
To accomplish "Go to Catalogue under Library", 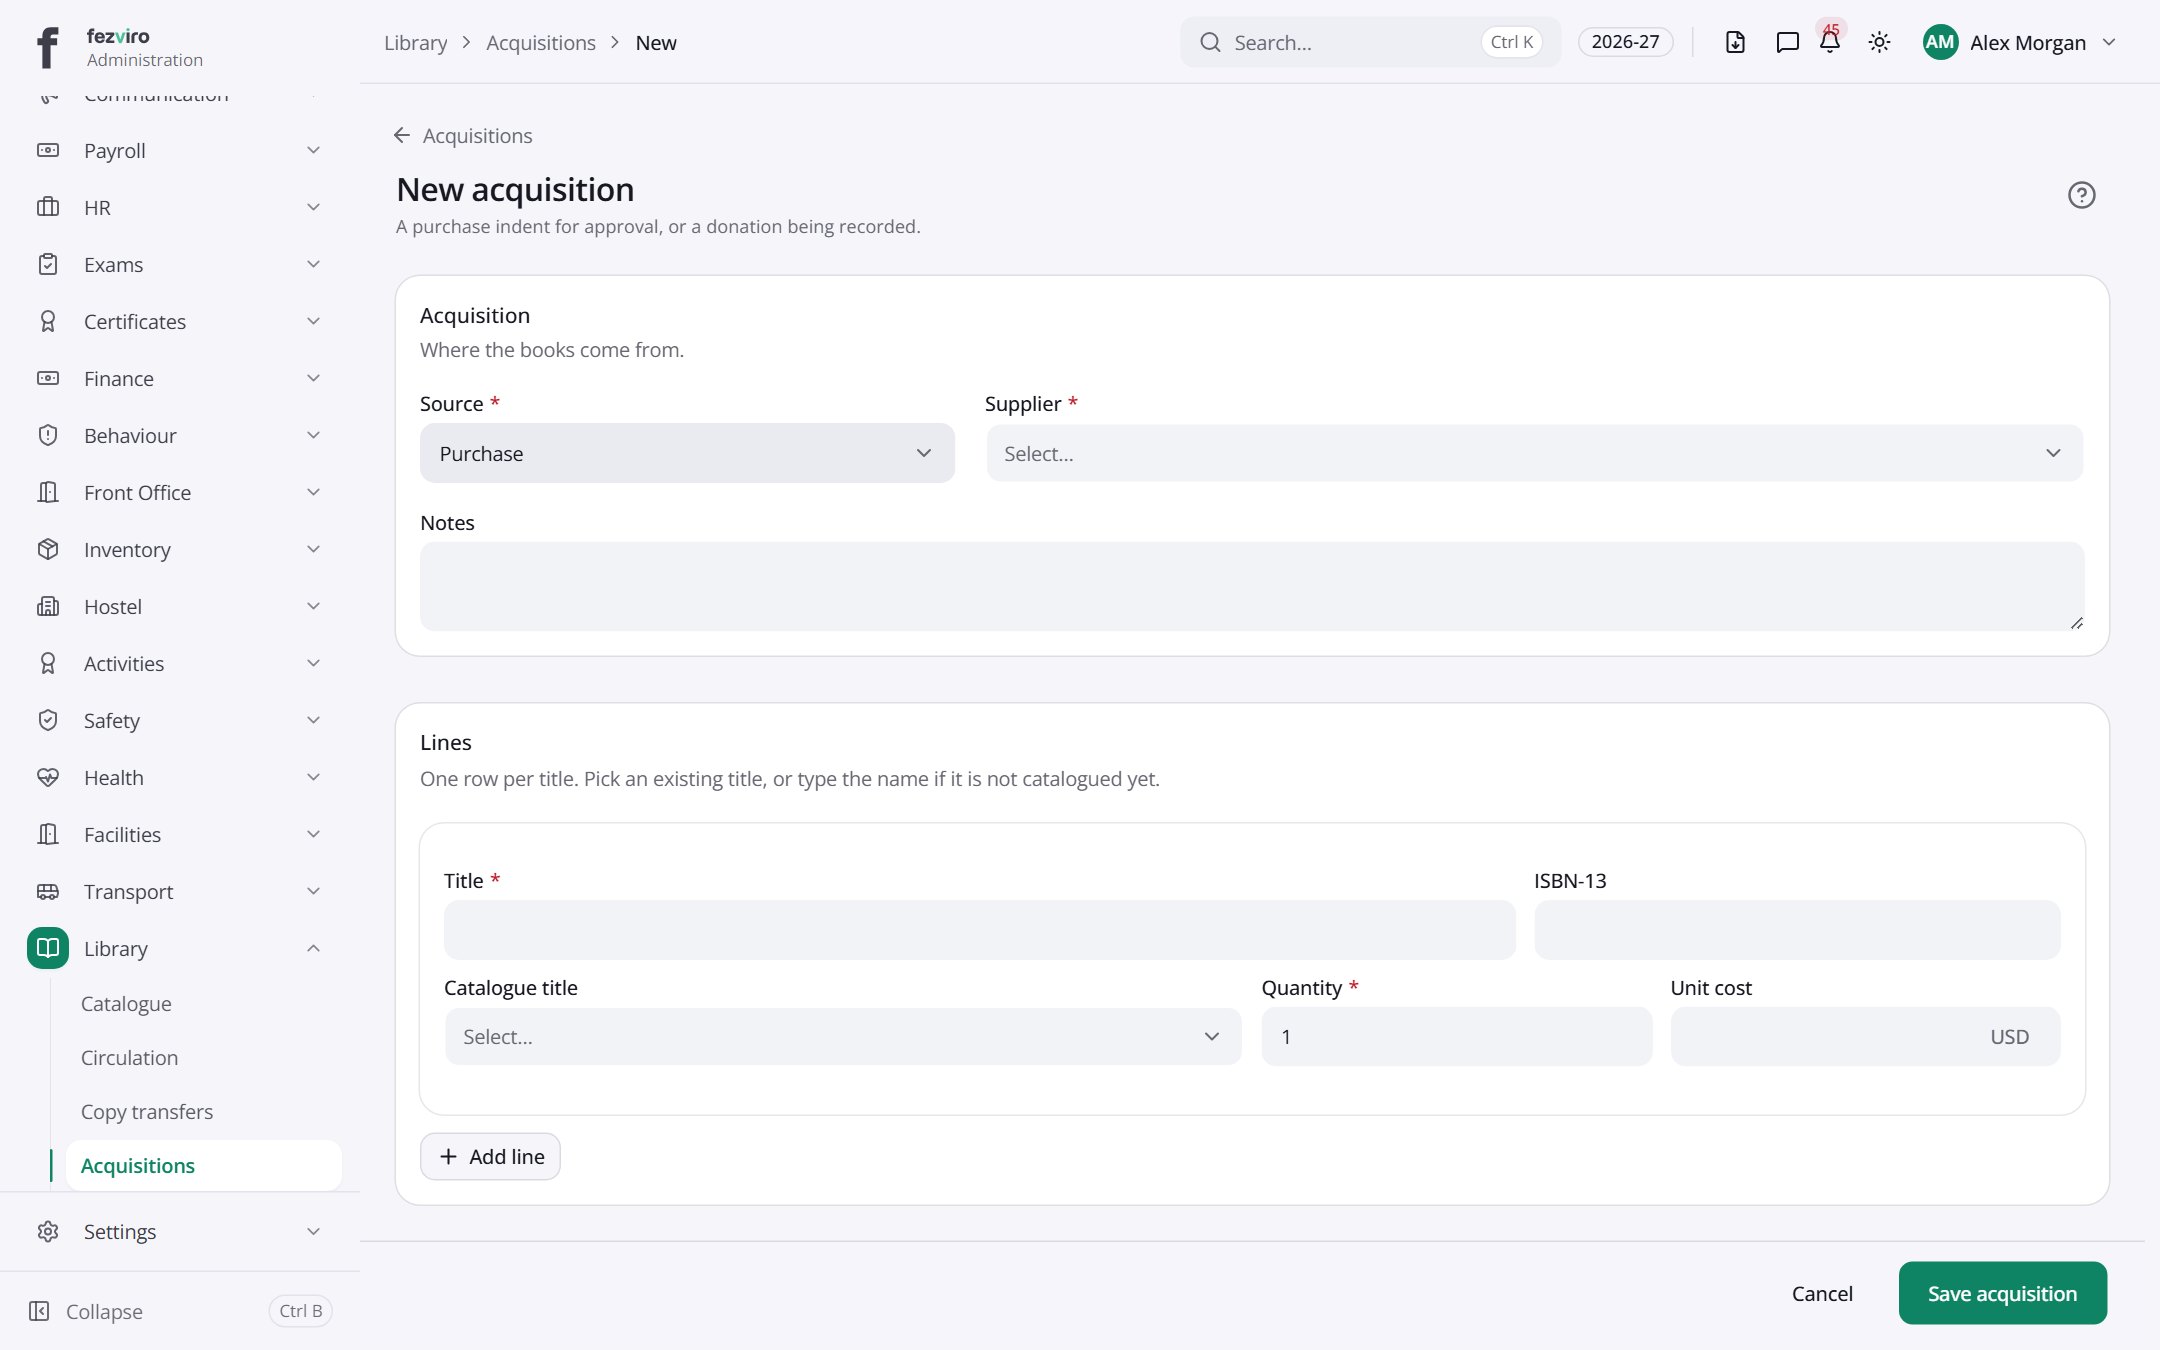I will click(x=126, y=1003).
